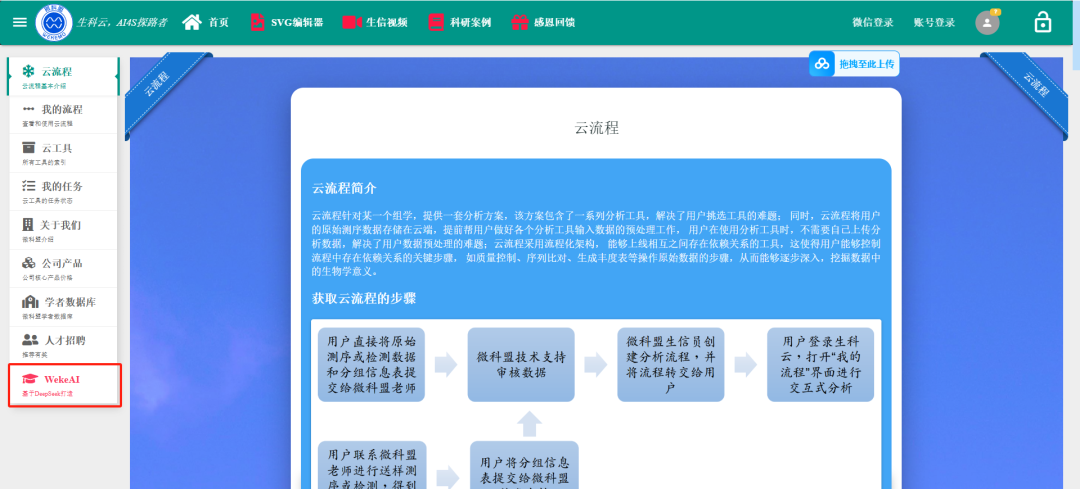Screen dimensions: 1080x489
Task: Open 人才招聘 in the sidebar
Action: point(63,344)
